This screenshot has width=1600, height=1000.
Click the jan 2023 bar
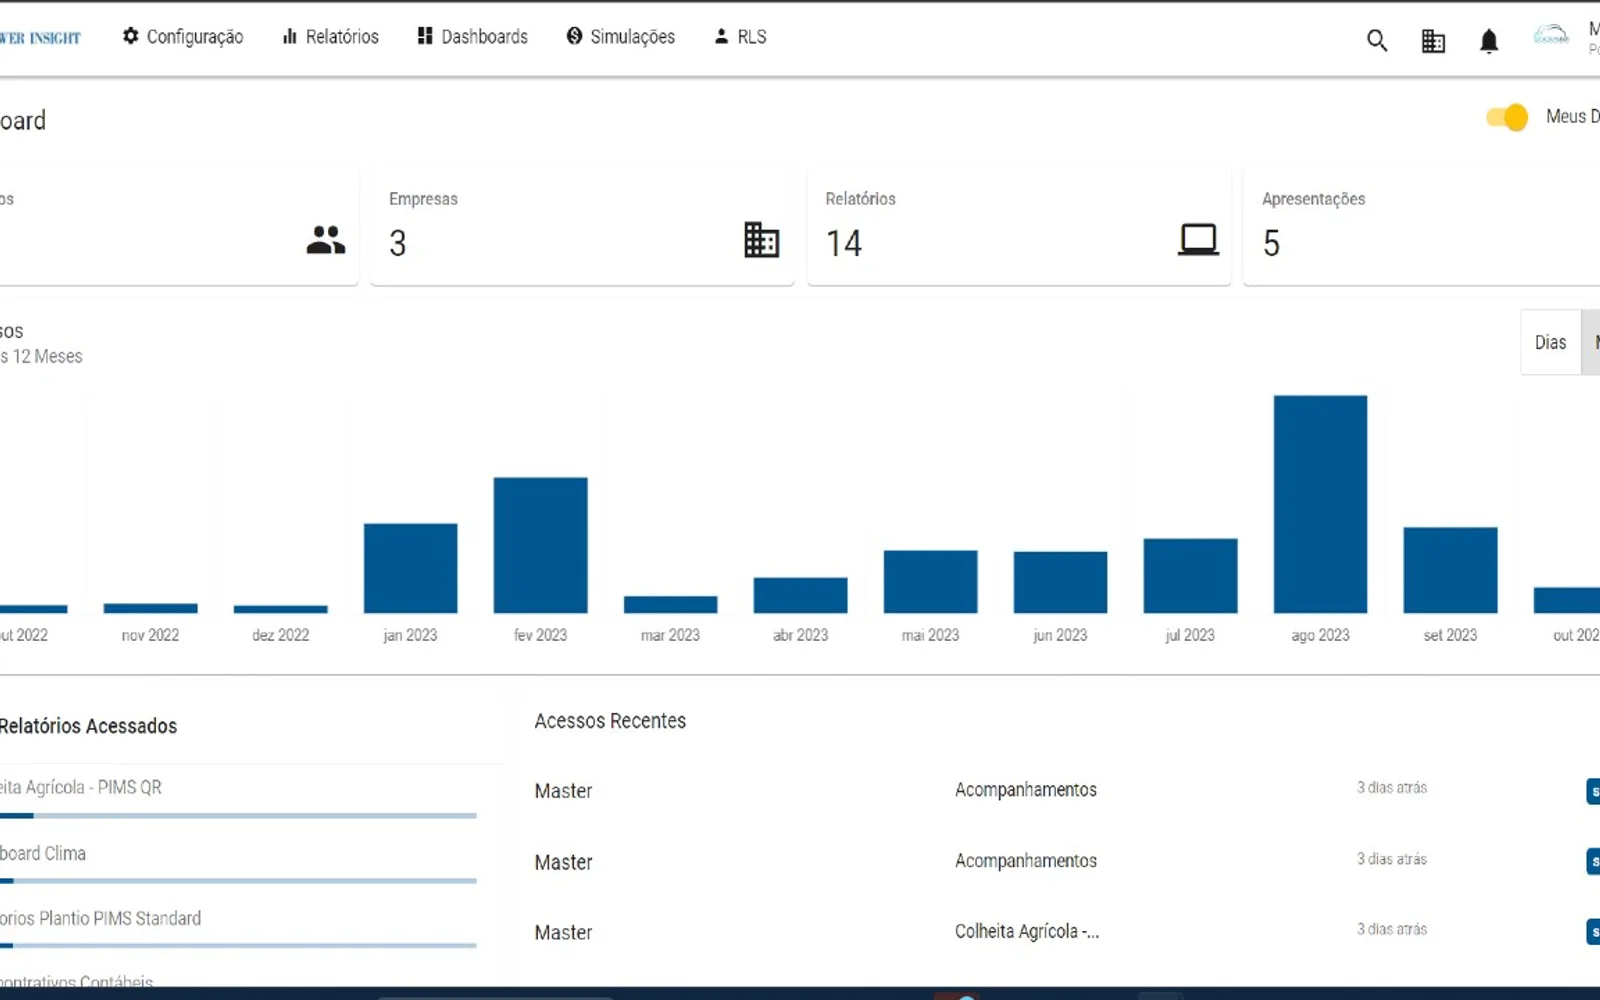point(410,568)
